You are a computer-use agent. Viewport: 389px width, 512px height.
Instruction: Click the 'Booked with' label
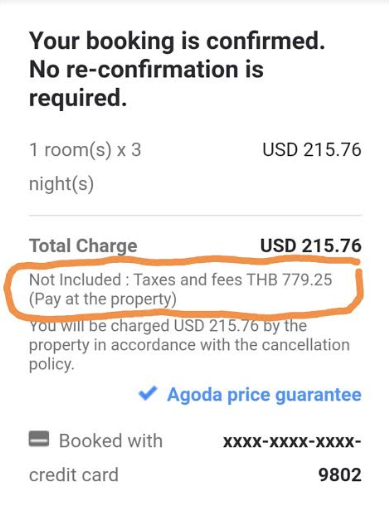click(x=111, y=441)
